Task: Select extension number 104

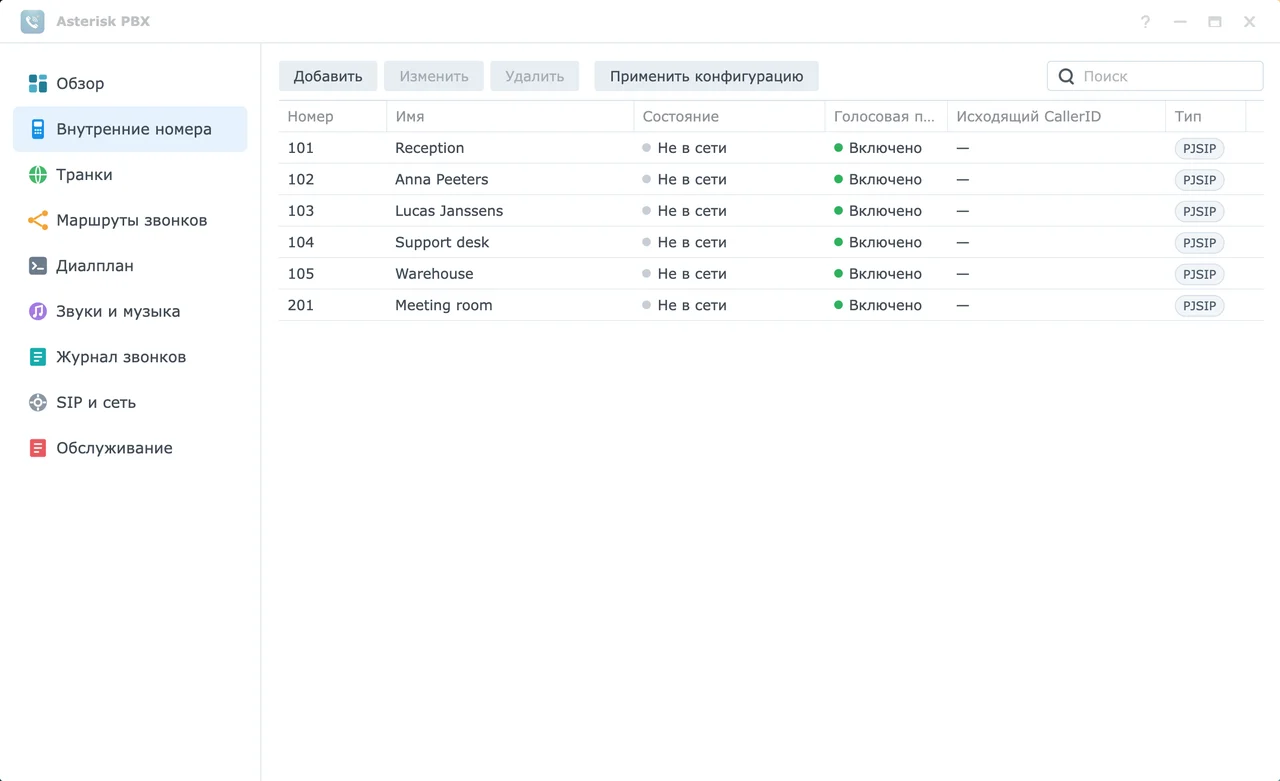Action: click(301, 243)
